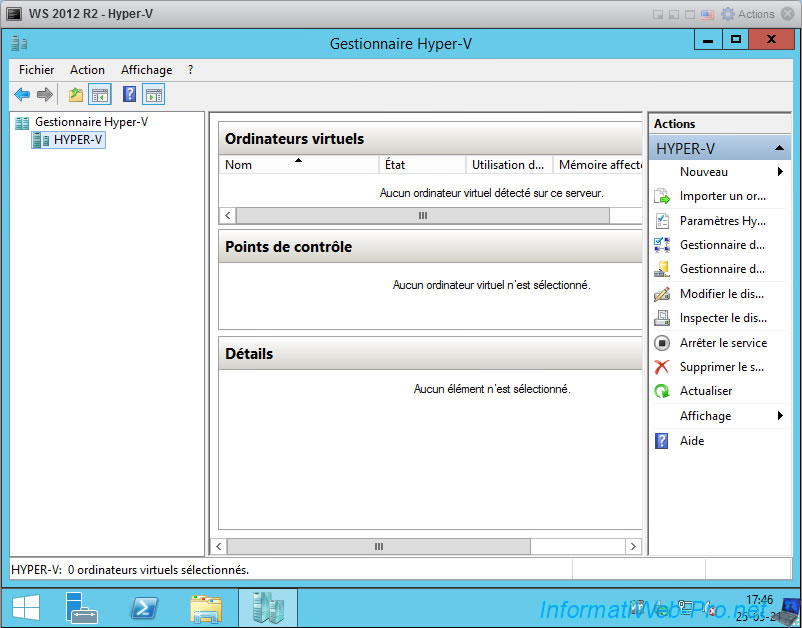Sort by the Nom column header
The width and height of the screenshot is (802, 628).
(x=299, y=165)
